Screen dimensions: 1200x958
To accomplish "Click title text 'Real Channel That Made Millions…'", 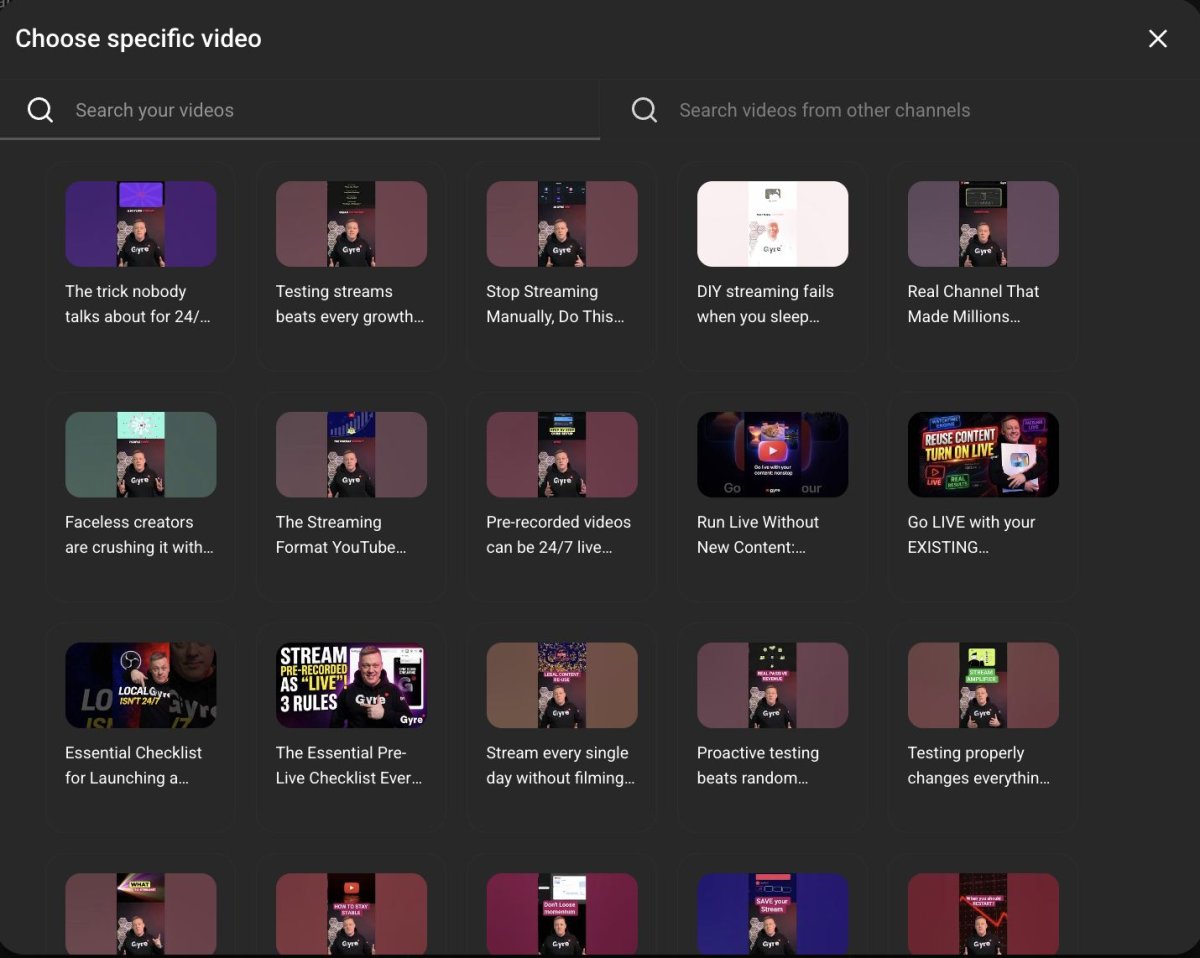I will click(974, 304).
